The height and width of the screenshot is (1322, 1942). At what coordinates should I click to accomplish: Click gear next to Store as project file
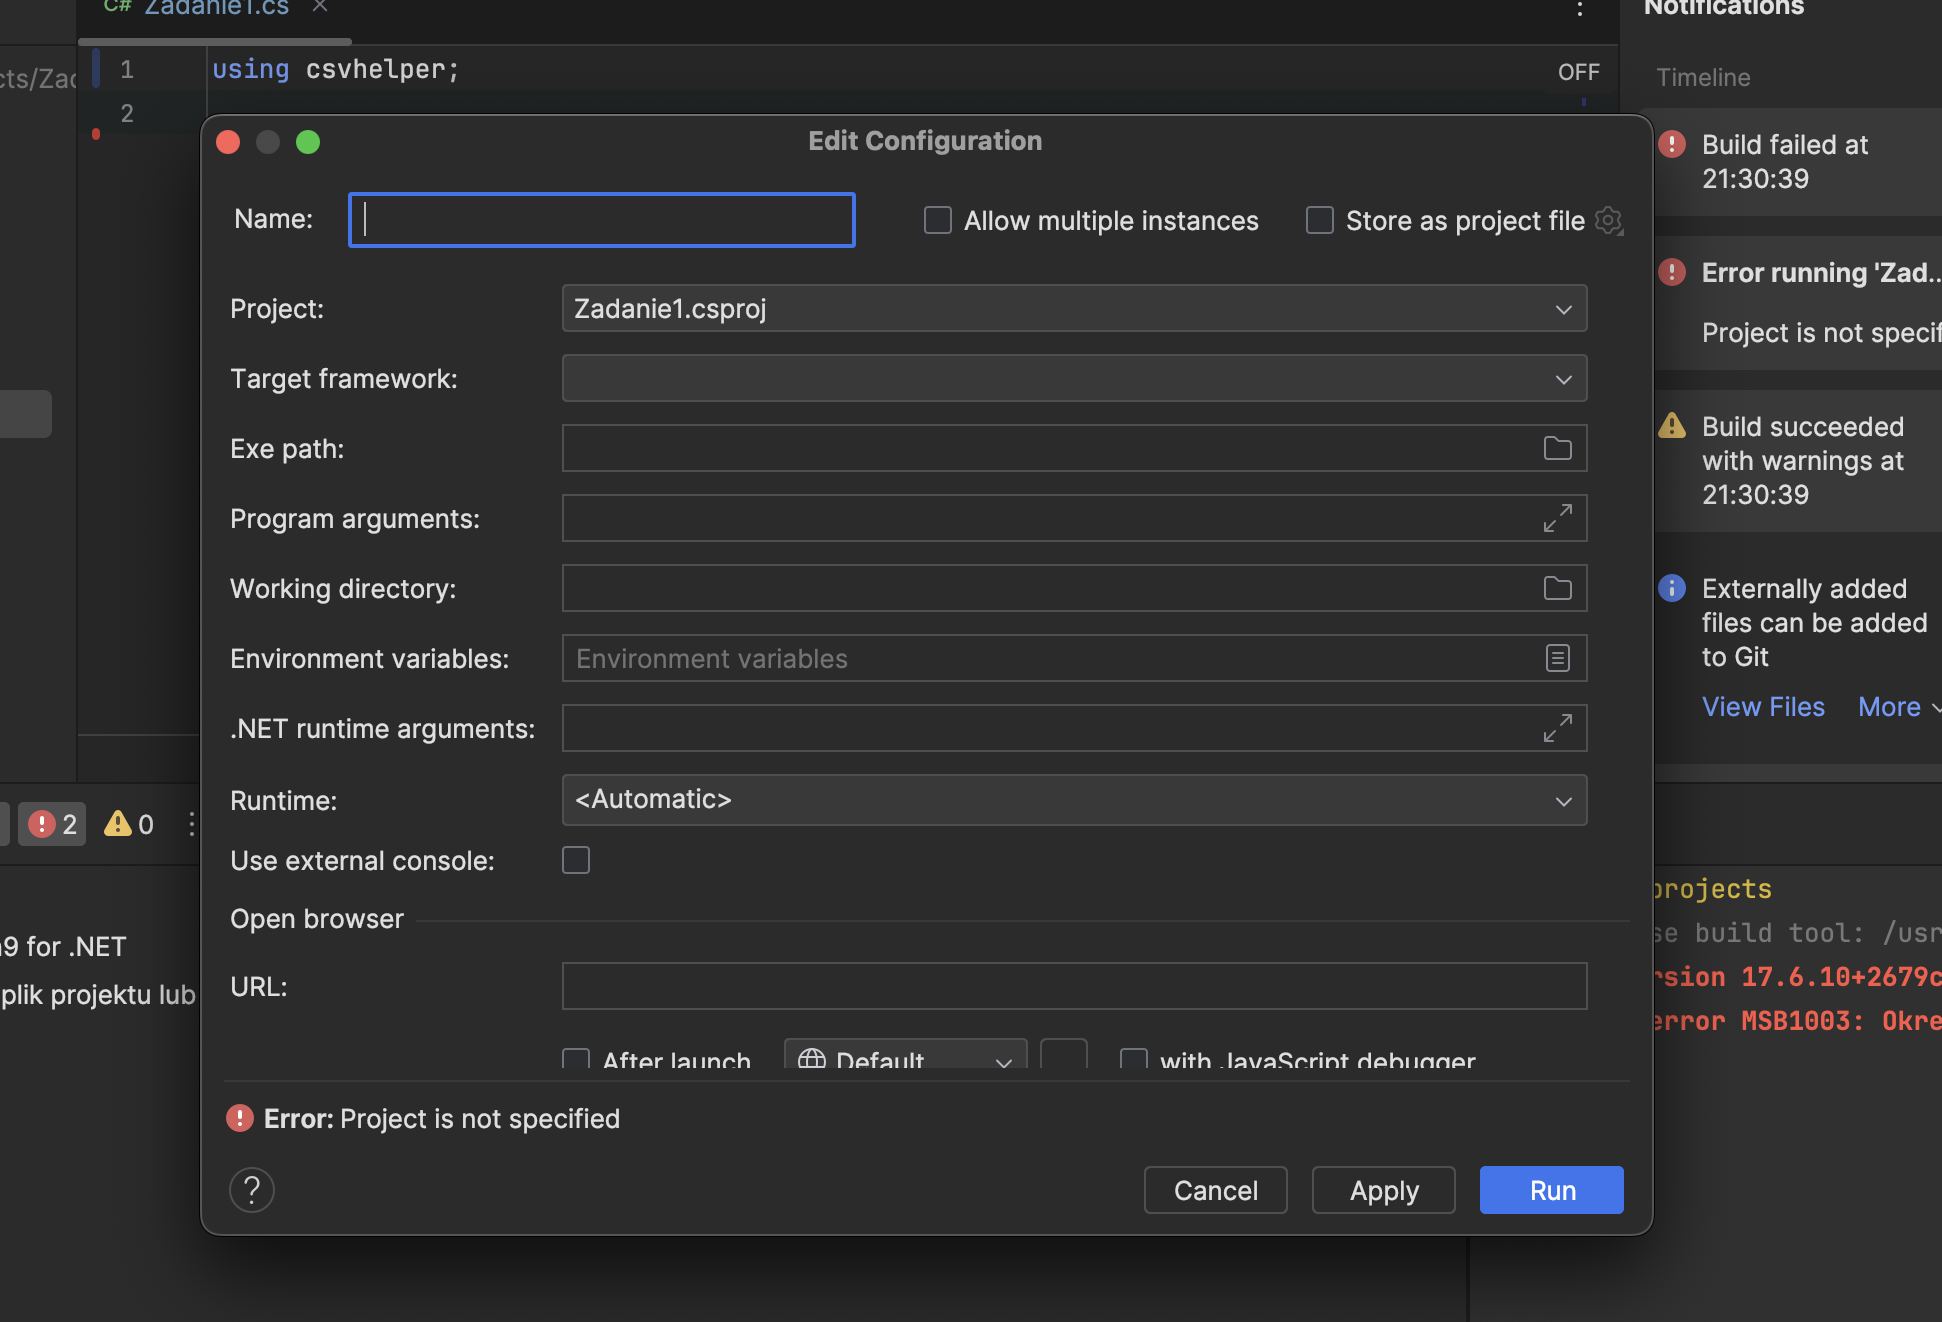pos(1608,220)
